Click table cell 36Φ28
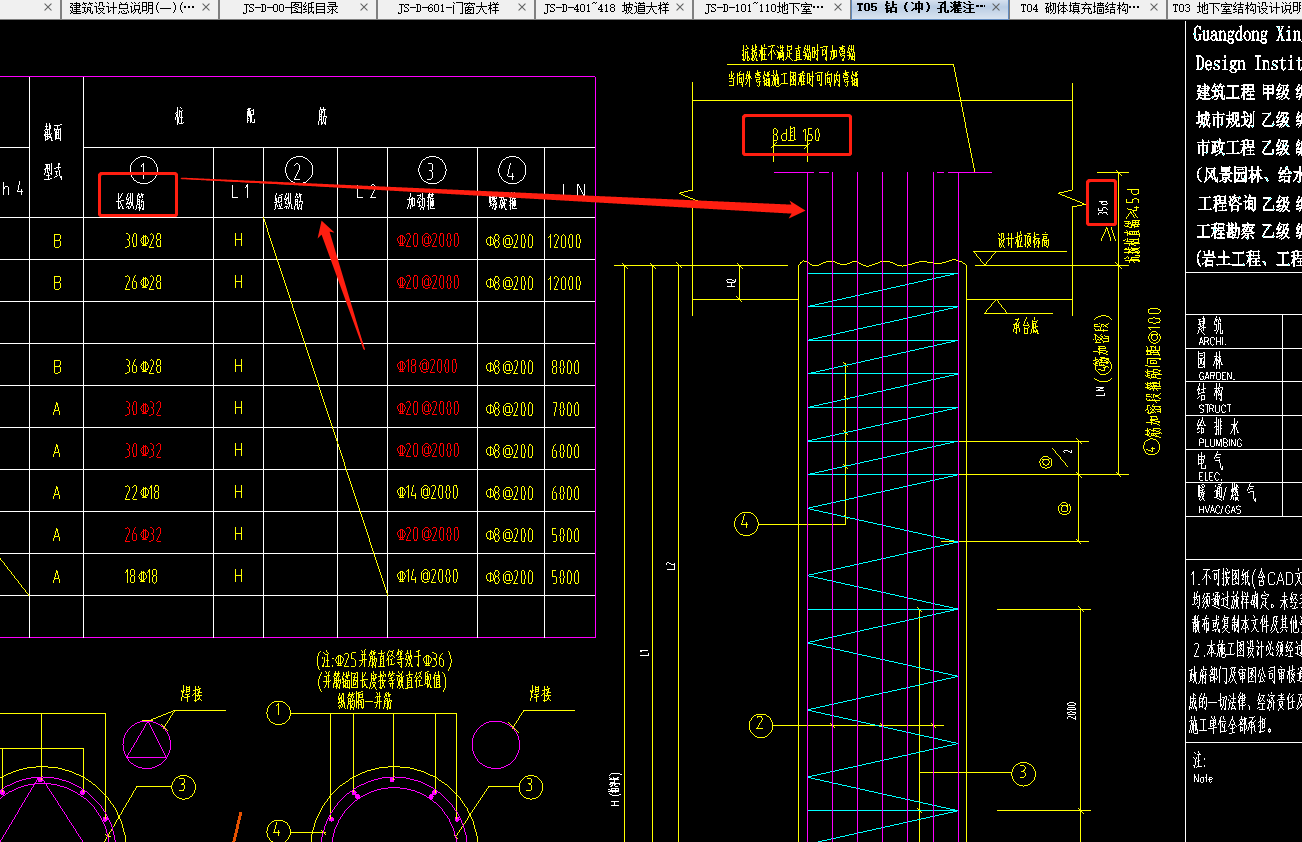The image size is (1302, 842). click(143, 367)
